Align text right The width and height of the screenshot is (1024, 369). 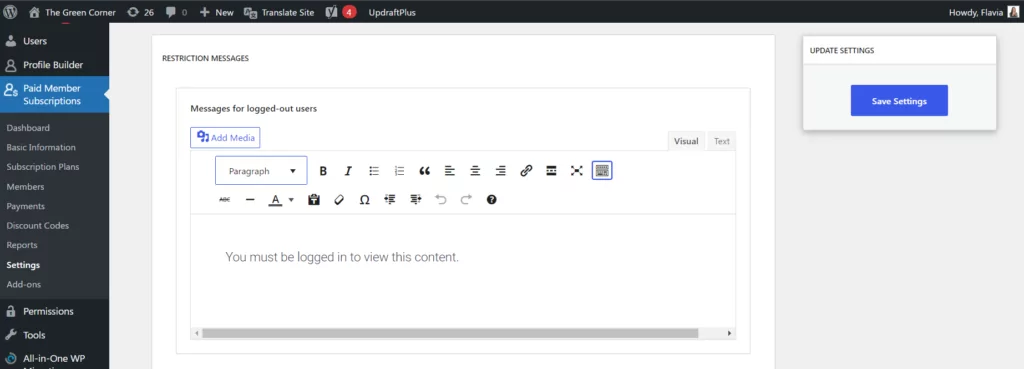tap(500, 170)
